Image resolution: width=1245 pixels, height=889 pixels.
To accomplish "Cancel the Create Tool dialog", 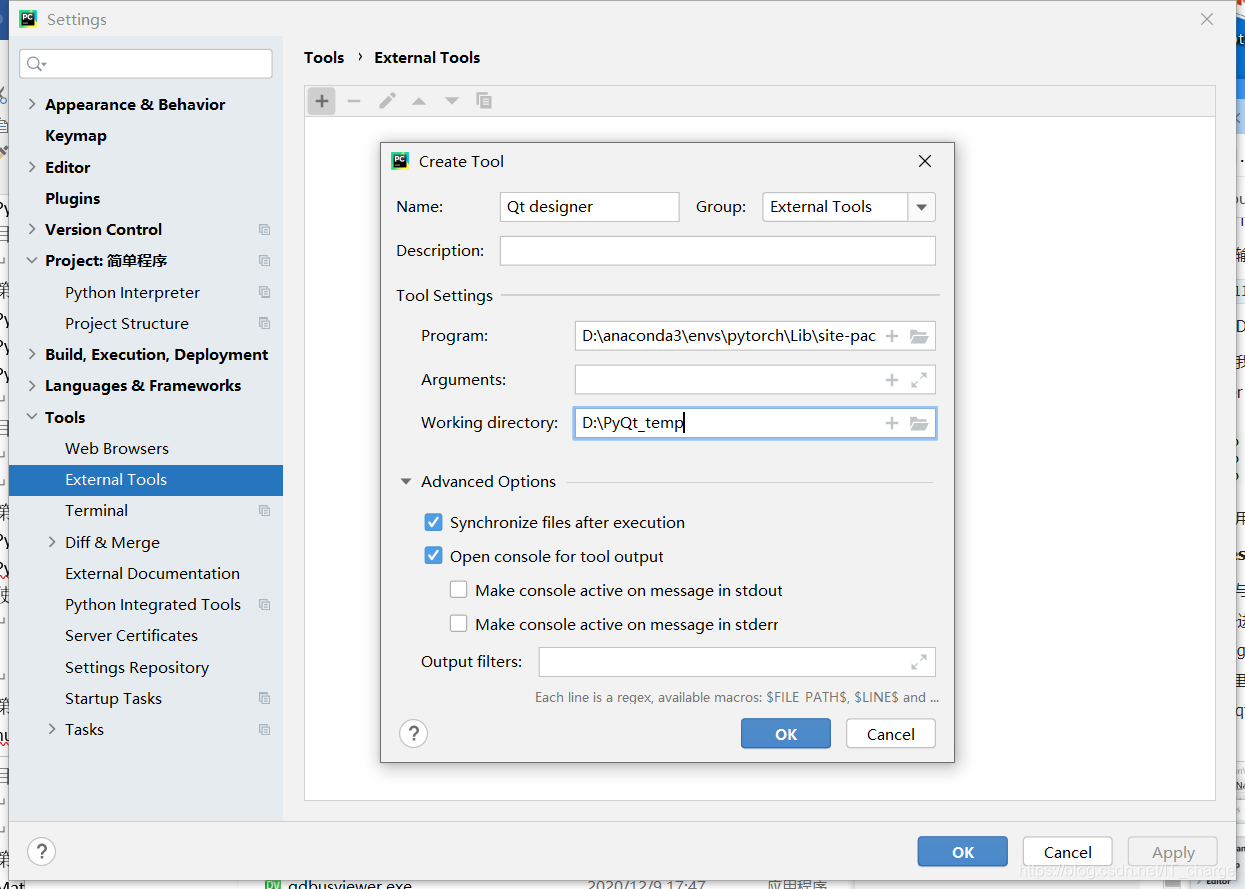I will click(890, 733).
